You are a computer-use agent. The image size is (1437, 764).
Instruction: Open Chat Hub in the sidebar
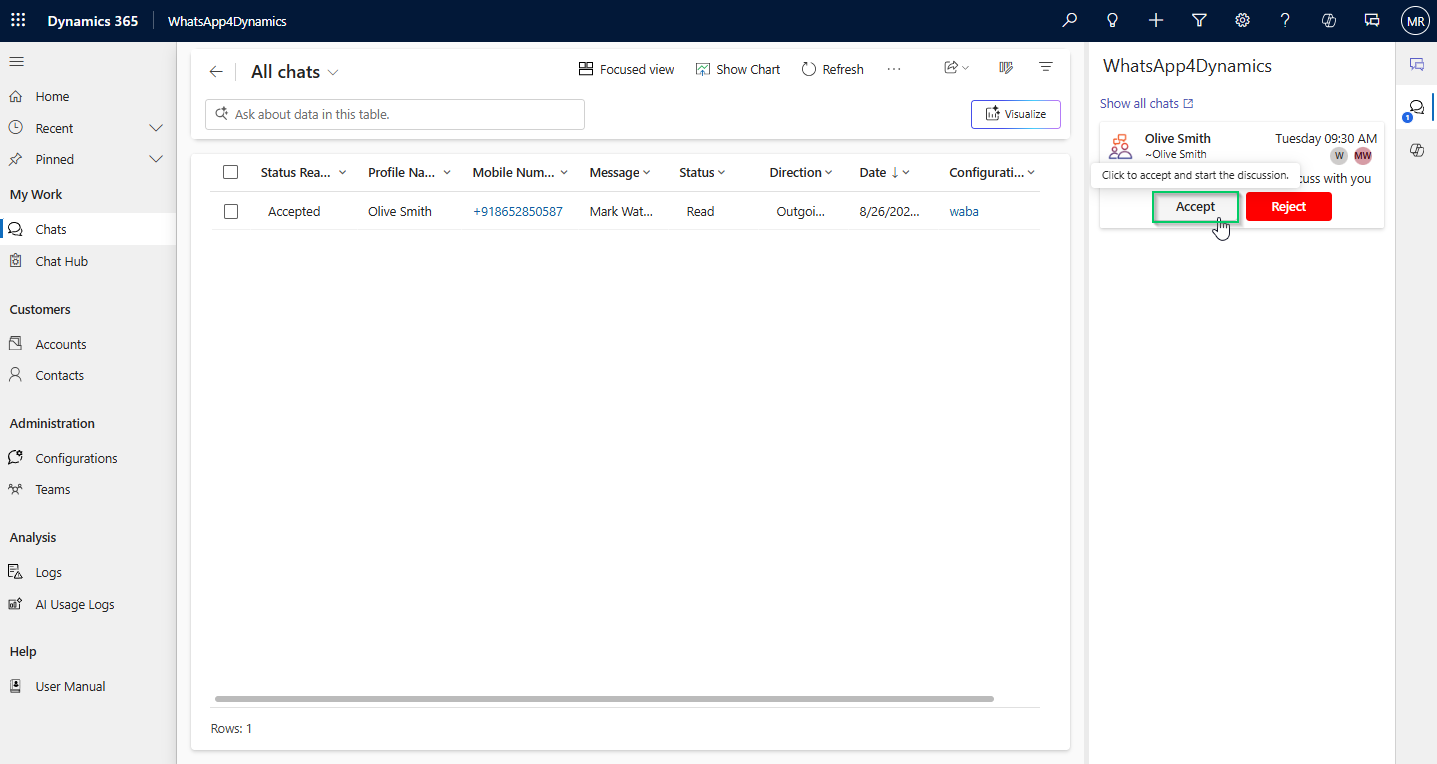coord(61,261)
